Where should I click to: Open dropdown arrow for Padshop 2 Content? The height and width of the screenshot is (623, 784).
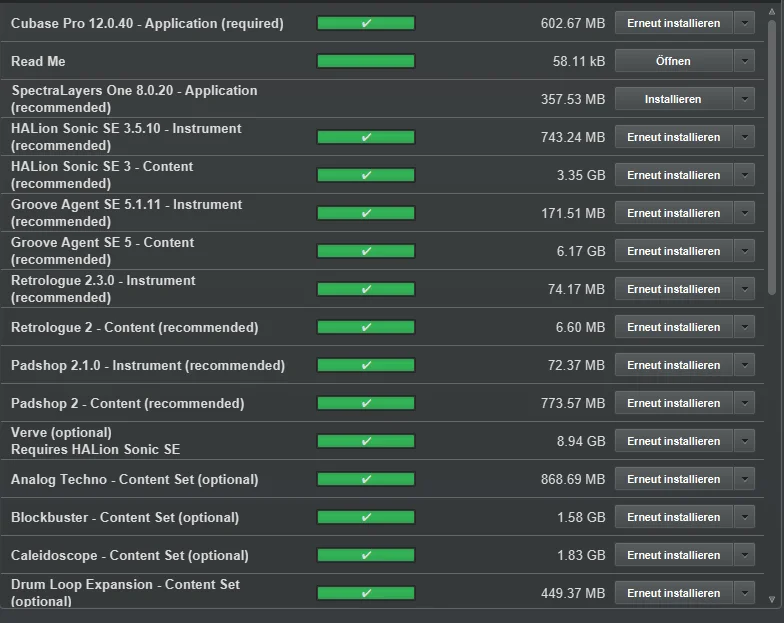point(744,403)
